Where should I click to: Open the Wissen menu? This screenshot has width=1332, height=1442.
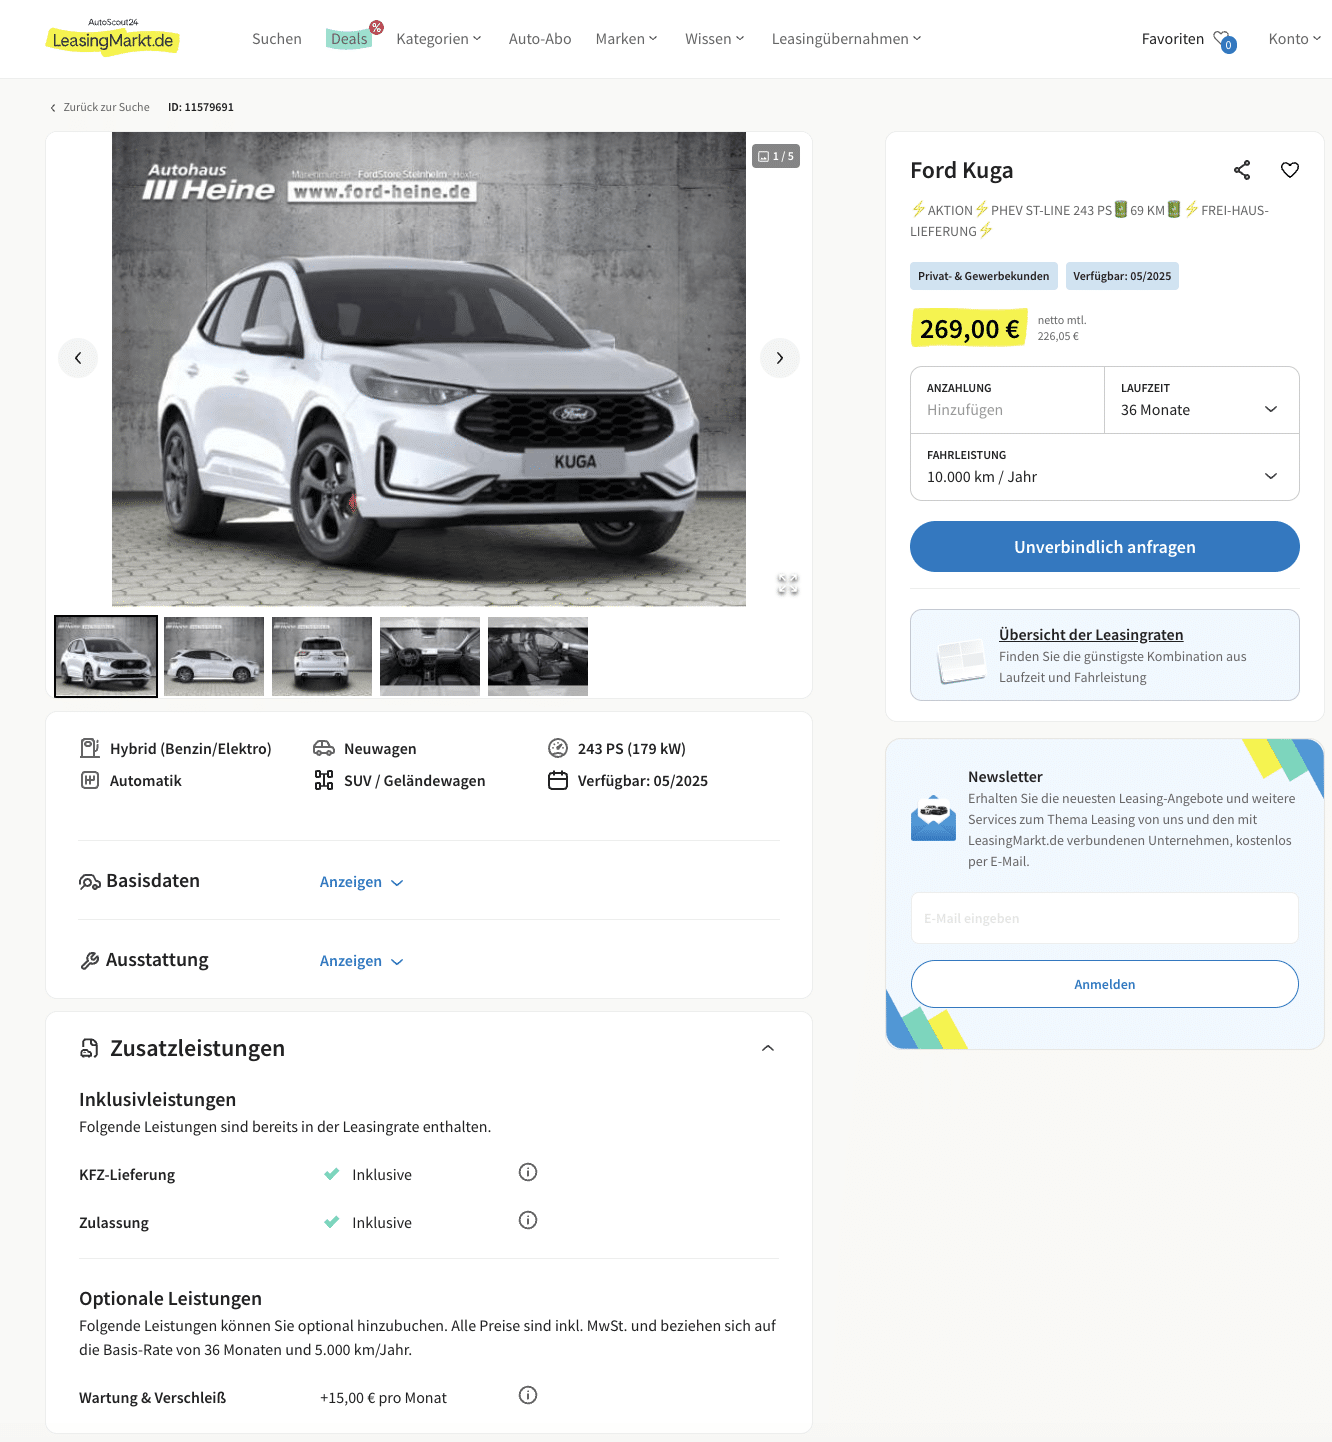click(715, 39)
